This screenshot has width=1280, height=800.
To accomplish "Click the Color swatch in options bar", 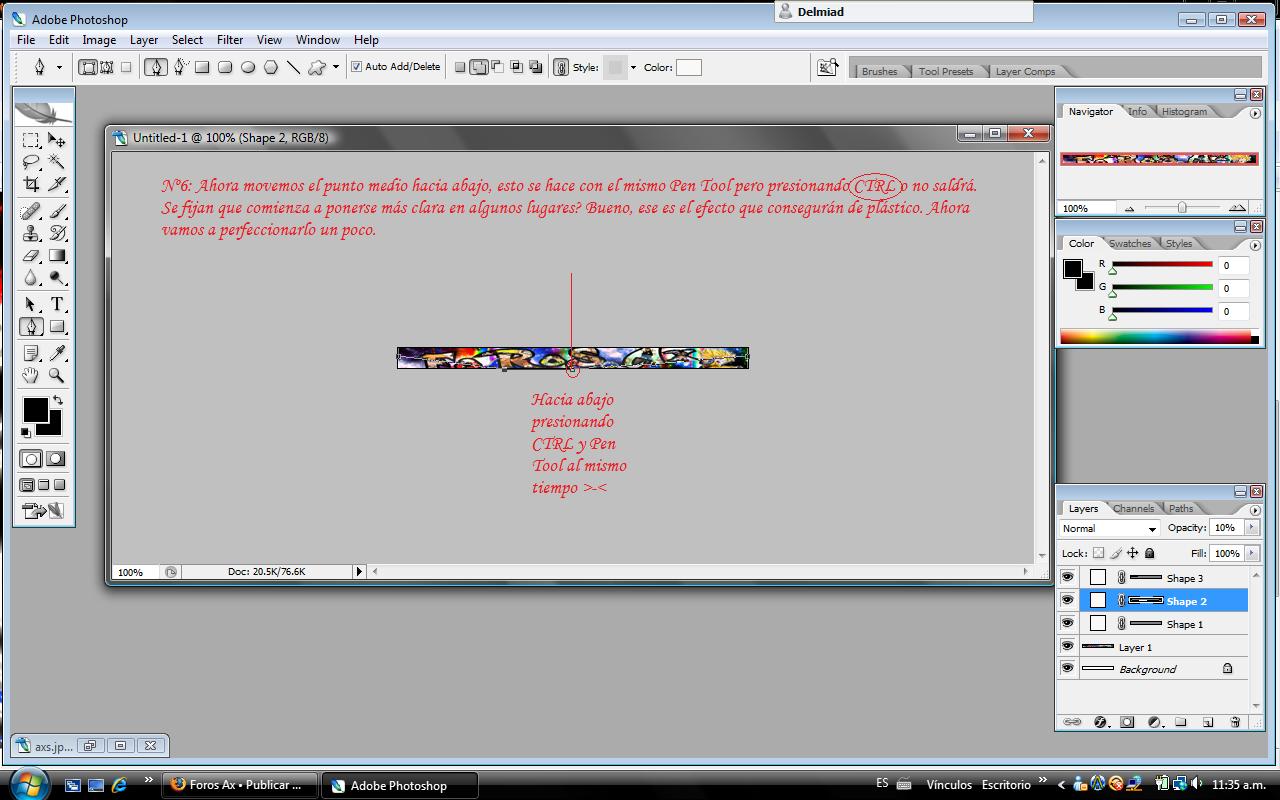I will click(689, 67).
